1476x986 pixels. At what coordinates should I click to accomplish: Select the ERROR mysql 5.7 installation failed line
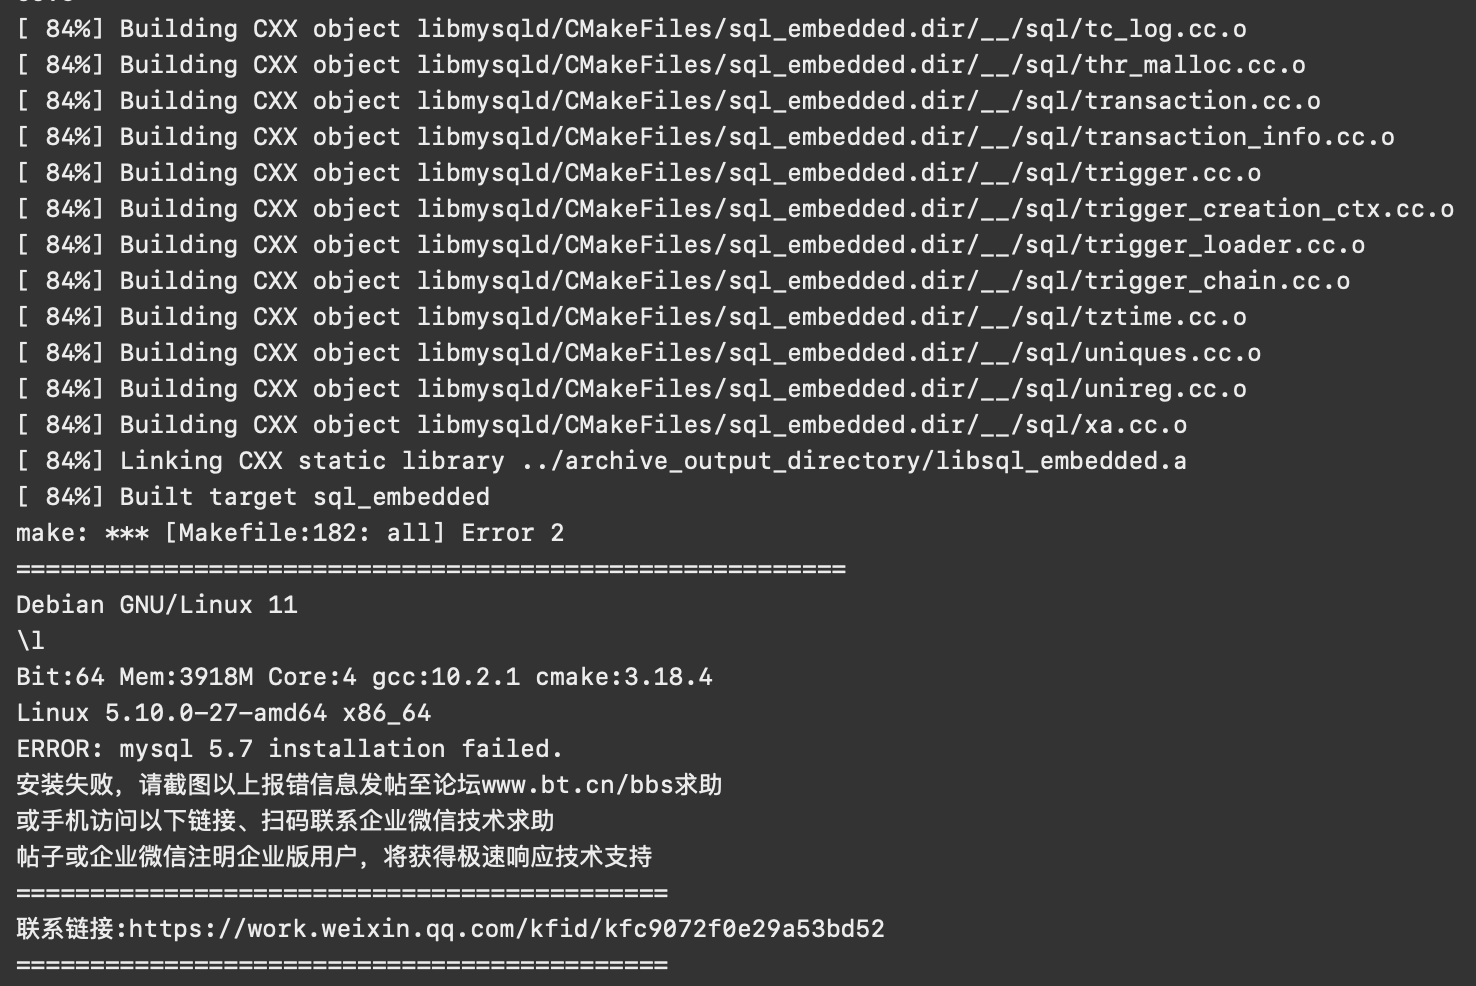pos(290,749)
